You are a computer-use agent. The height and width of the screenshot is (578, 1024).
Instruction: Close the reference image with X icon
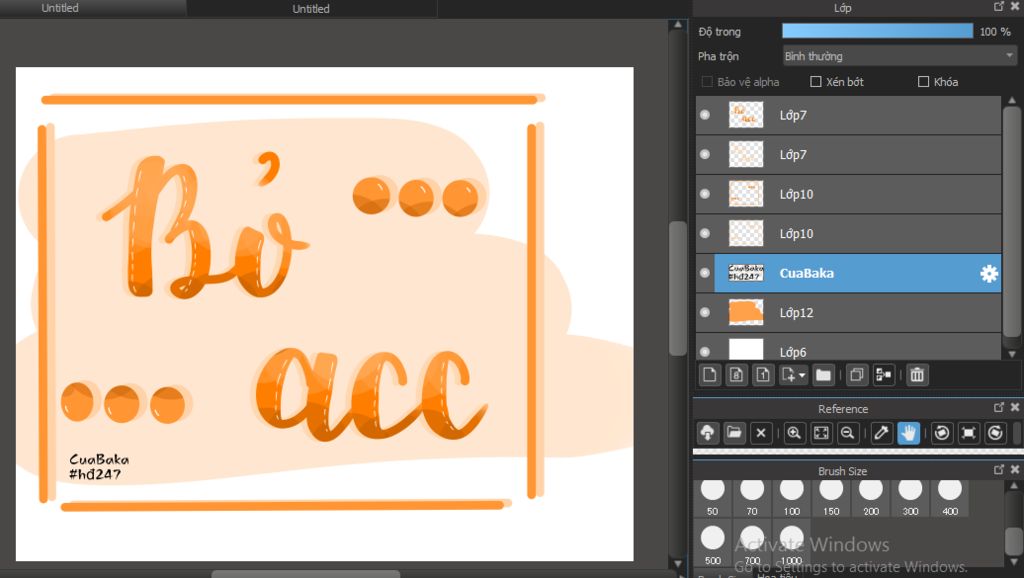click(761, 433)
